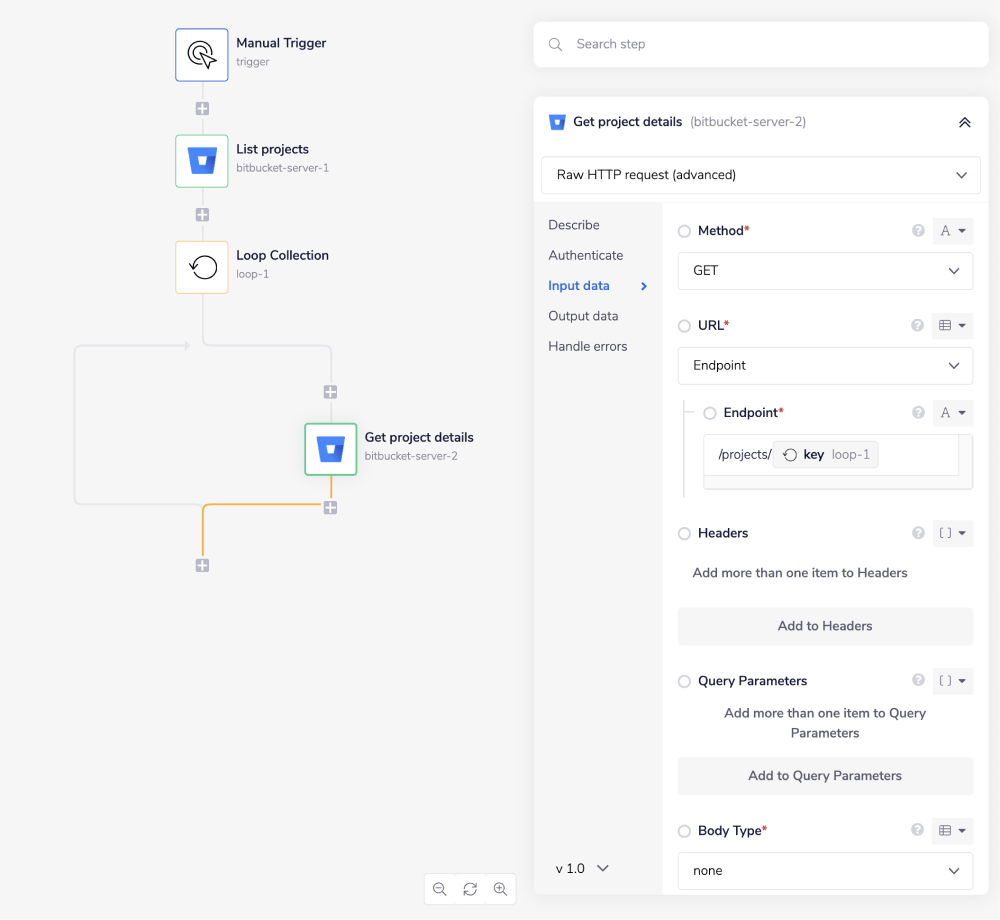
Task: Click the Add to Query Parameters button
Action: [825, 776]
